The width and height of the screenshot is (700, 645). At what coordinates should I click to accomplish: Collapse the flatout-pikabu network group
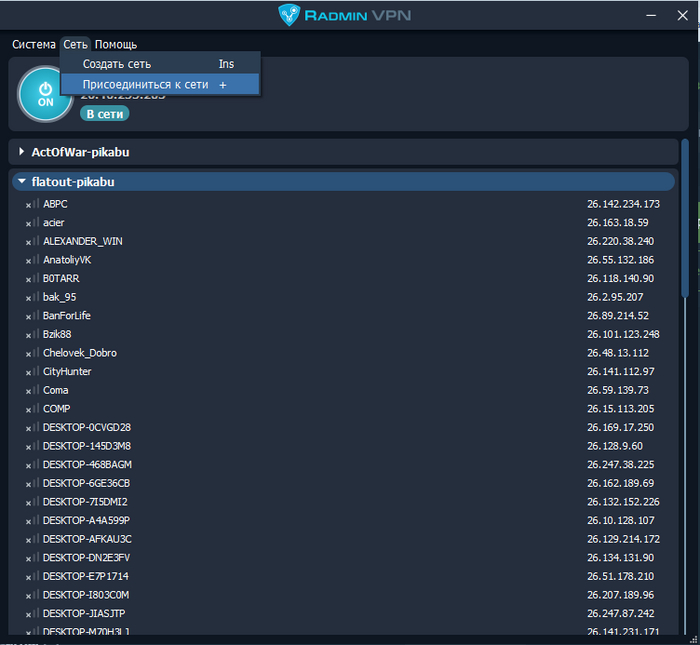click(22, 182)
